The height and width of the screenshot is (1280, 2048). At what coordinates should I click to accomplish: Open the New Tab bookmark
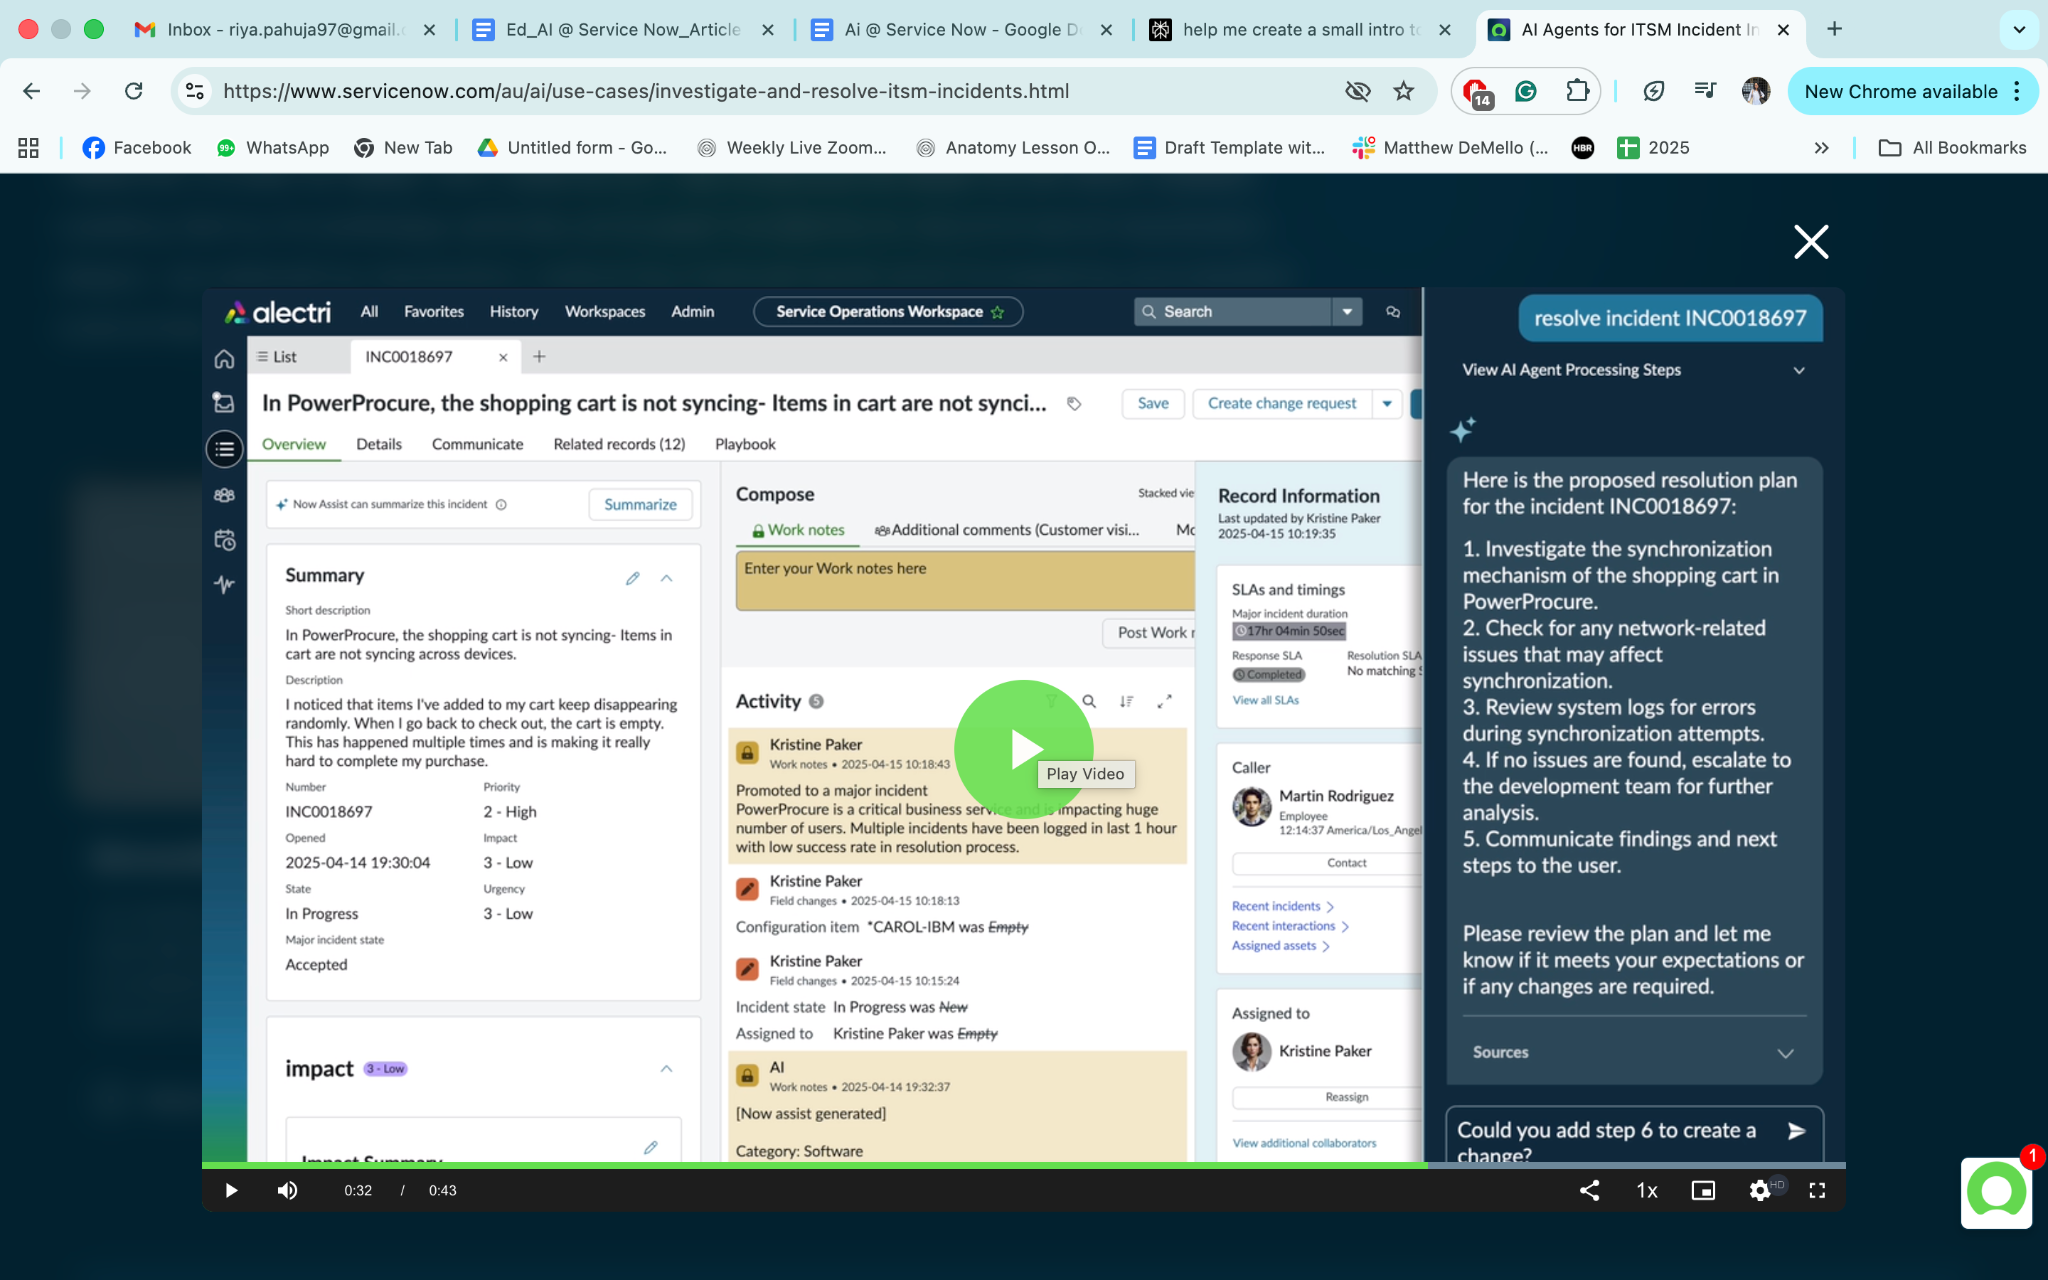coord(403,148)
